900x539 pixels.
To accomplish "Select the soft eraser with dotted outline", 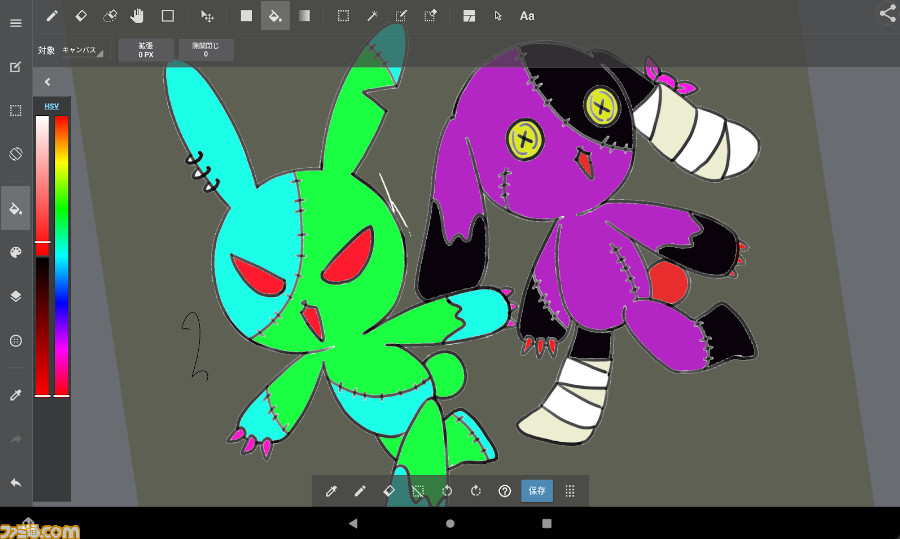I will tap(110, 16).
